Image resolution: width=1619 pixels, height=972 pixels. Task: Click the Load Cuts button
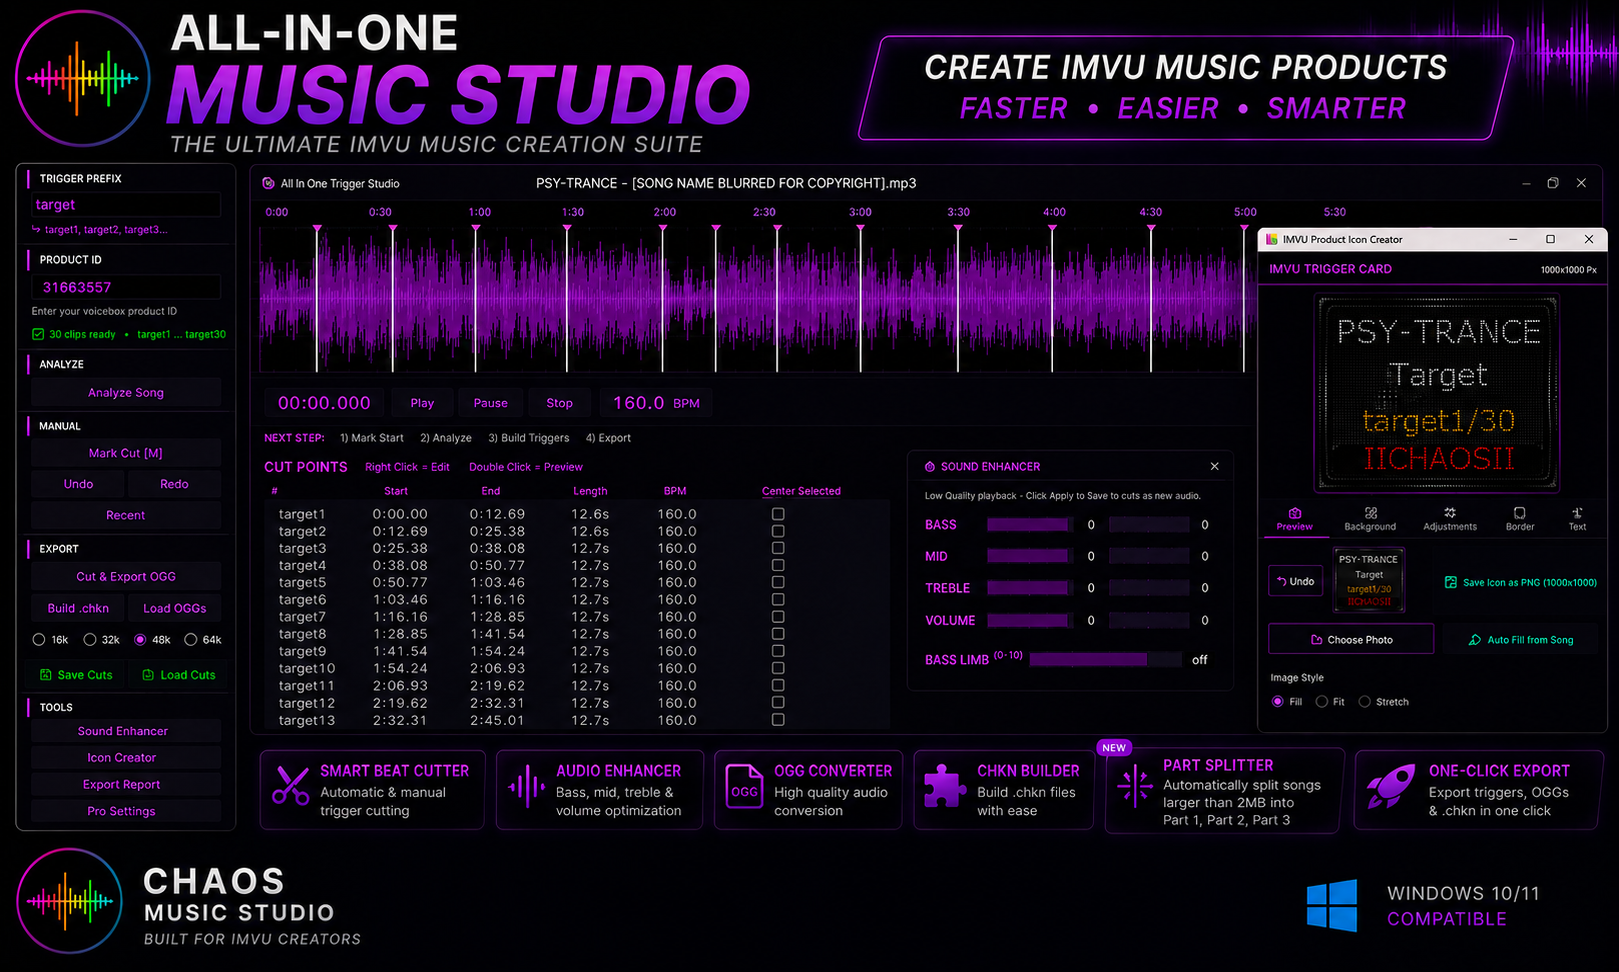178,675
